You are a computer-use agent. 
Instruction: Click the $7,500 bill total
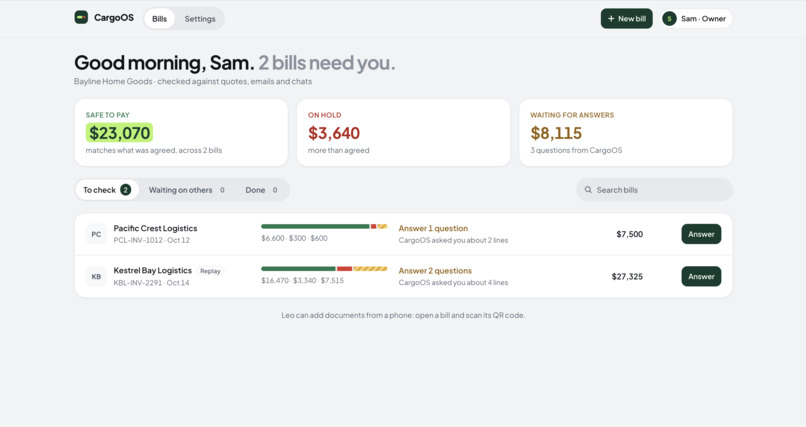630,234
